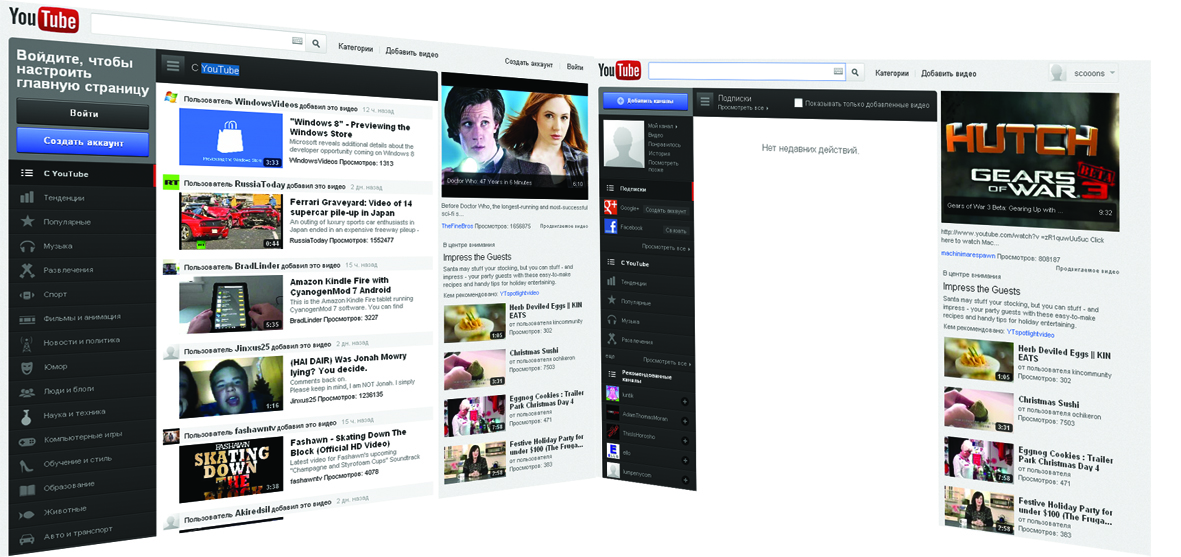Click 'Добавить каналы' button in right window
Screen dimensions: 1181x557
645,100
